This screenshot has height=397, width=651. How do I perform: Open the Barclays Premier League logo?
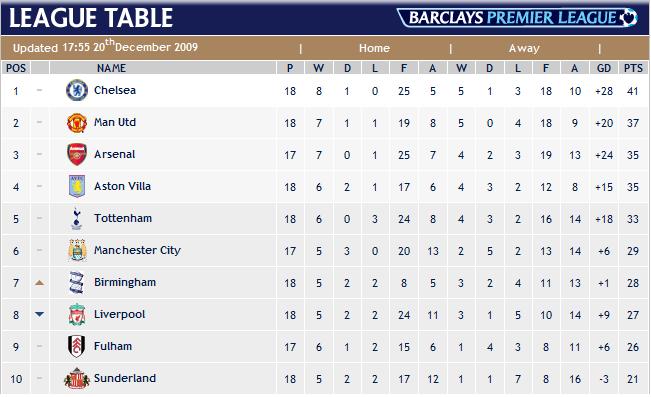517,18
